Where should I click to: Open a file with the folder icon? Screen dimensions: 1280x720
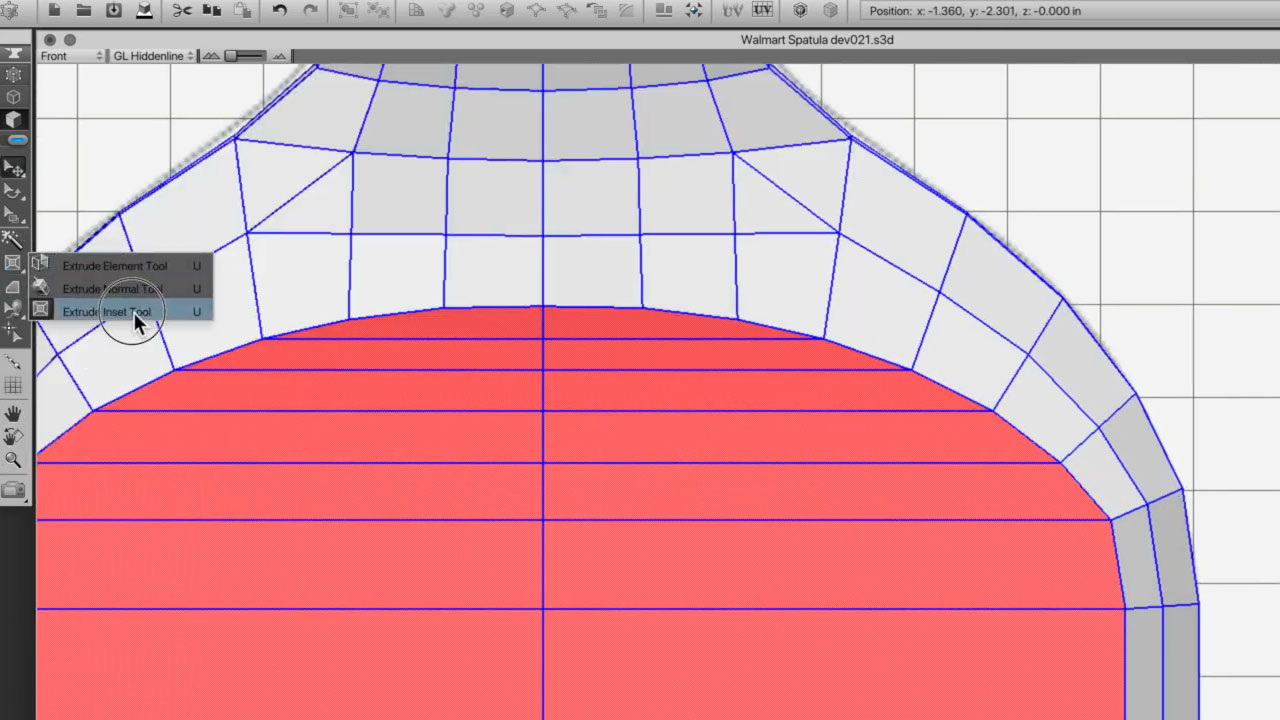(84, 11)
